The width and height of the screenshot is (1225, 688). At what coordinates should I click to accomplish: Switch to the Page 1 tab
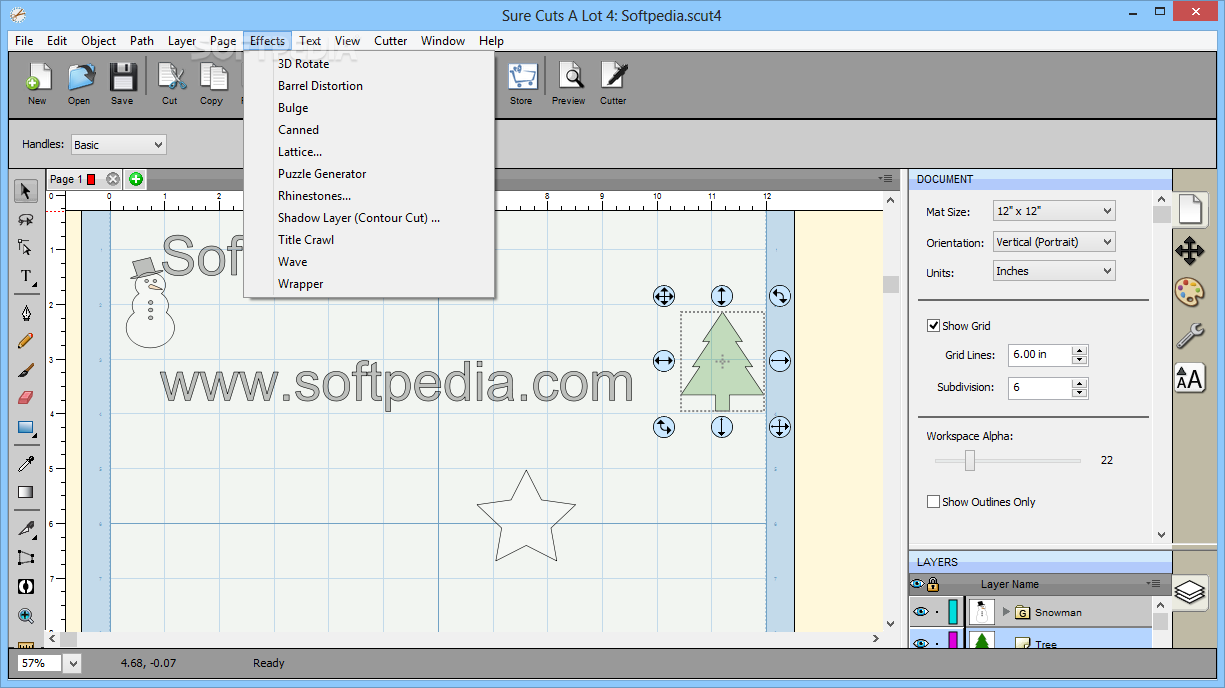pos(72,179)
